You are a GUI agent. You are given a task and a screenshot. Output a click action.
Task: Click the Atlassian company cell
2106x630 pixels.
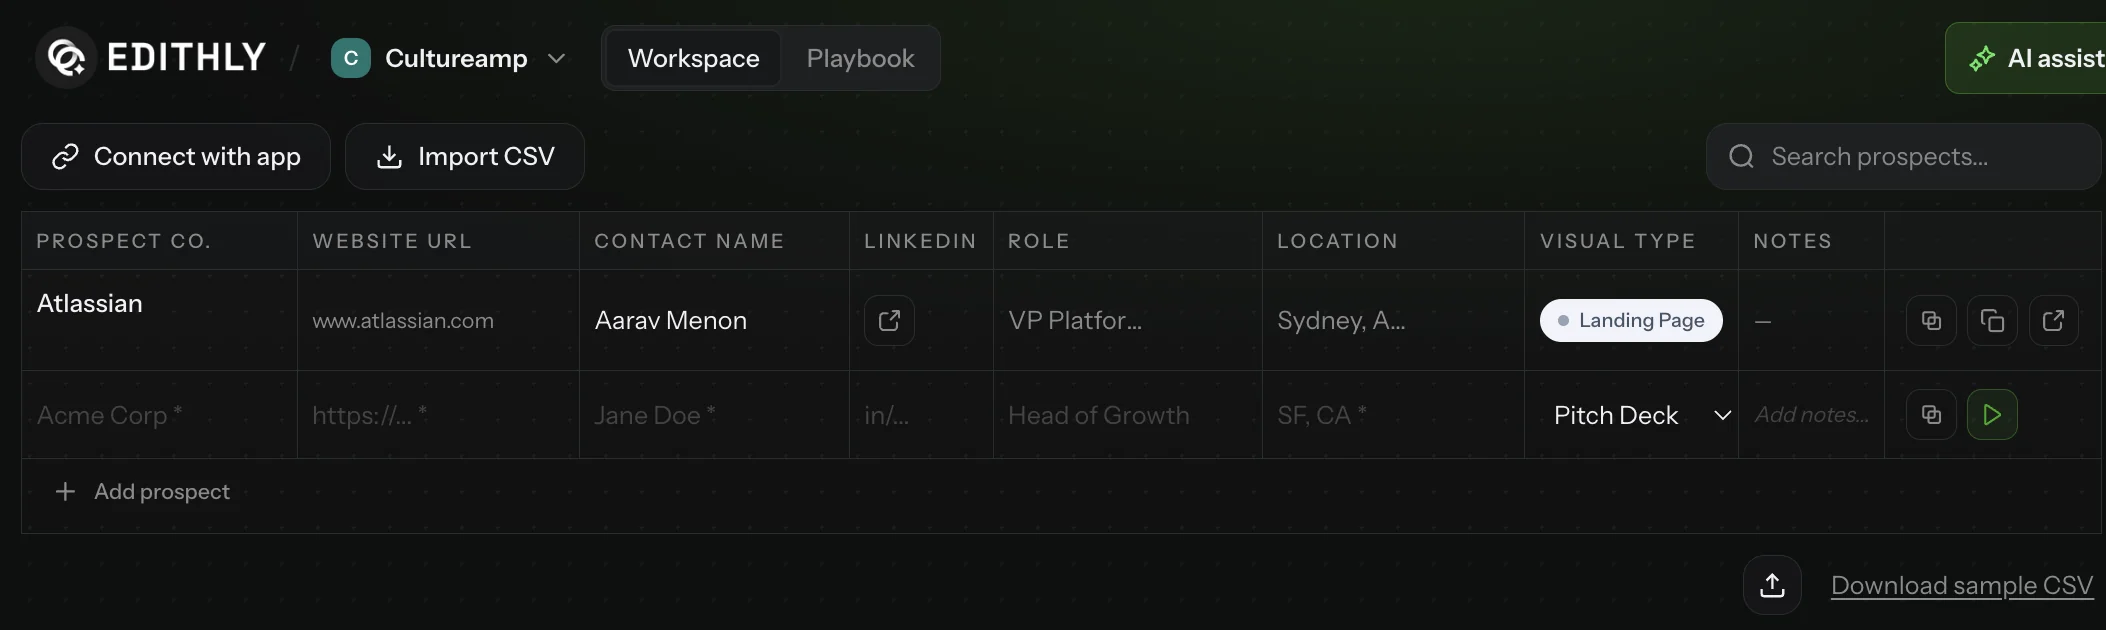pyautogui.click(x=160, y=320)
